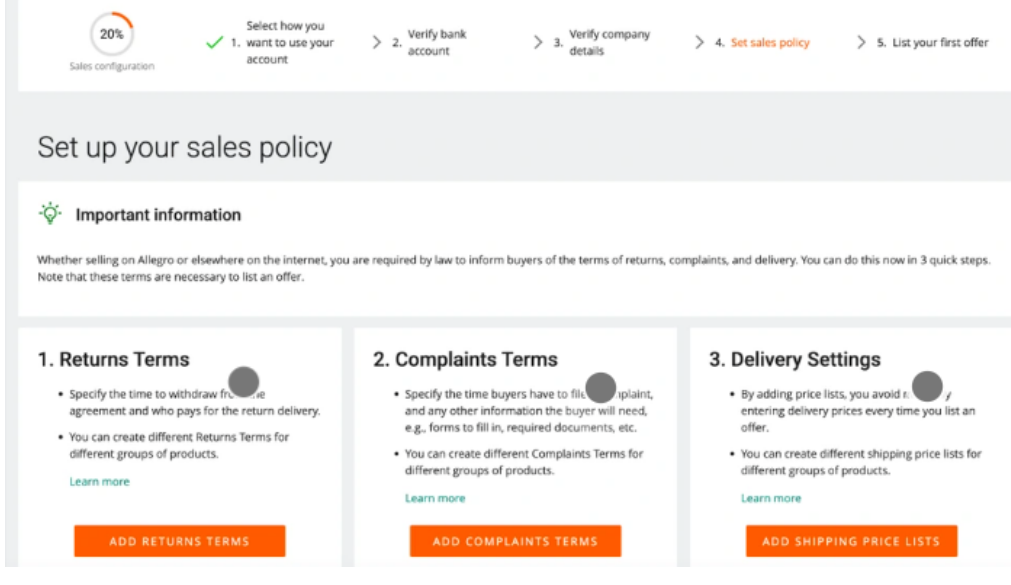
Task: Open 'Learn more' under Returns Terms
Action: tap(99, 482)
